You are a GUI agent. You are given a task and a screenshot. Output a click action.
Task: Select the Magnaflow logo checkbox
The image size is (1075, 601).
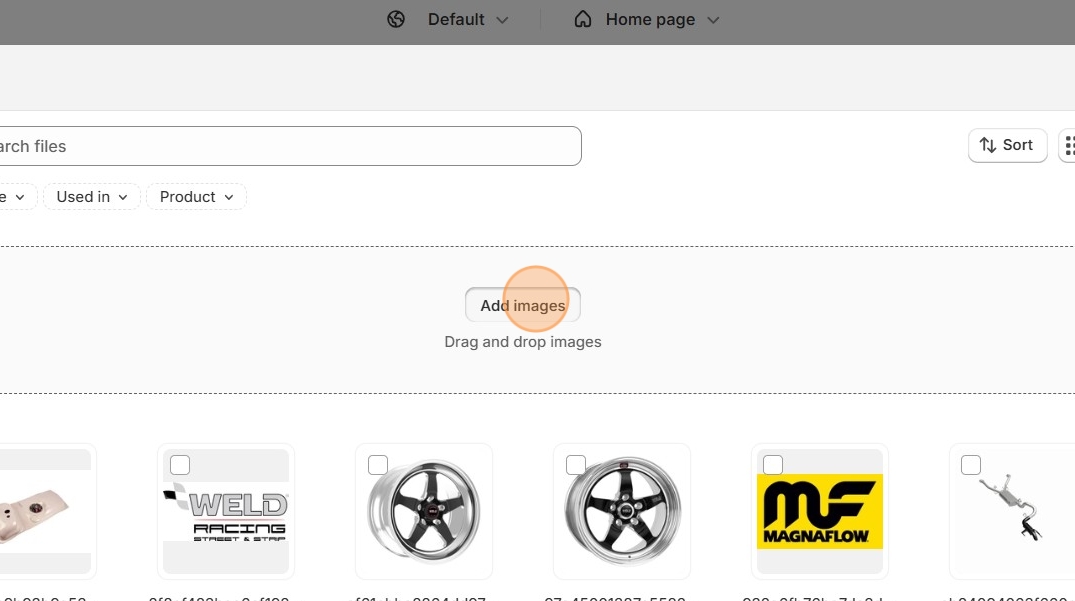773,465
